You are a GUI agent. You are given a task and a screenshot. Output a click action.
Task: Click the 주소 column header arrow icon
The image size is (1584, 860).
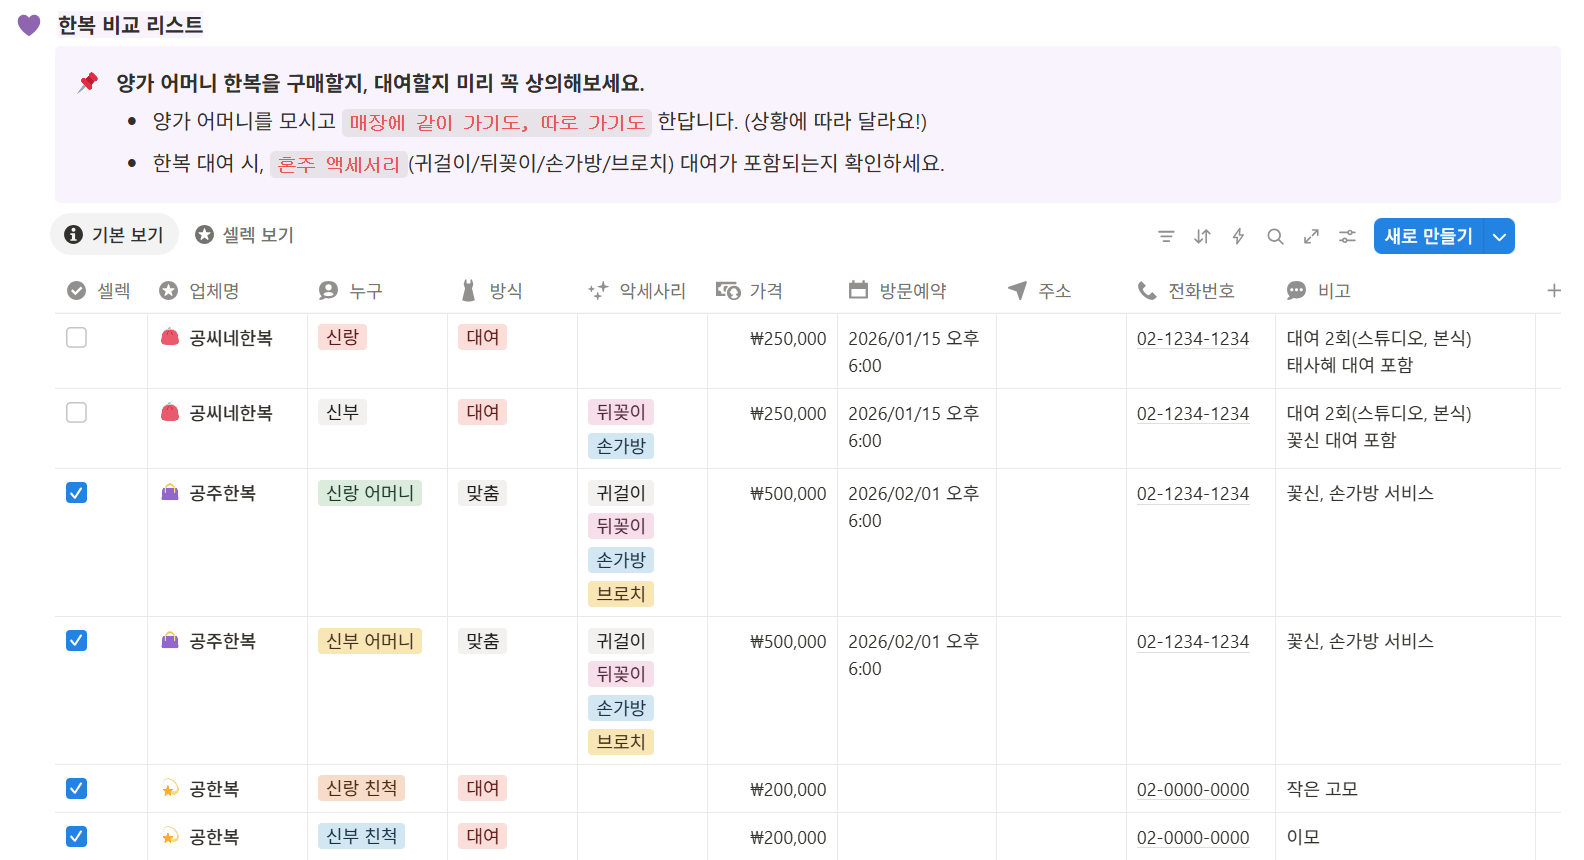click(1017, 291)
